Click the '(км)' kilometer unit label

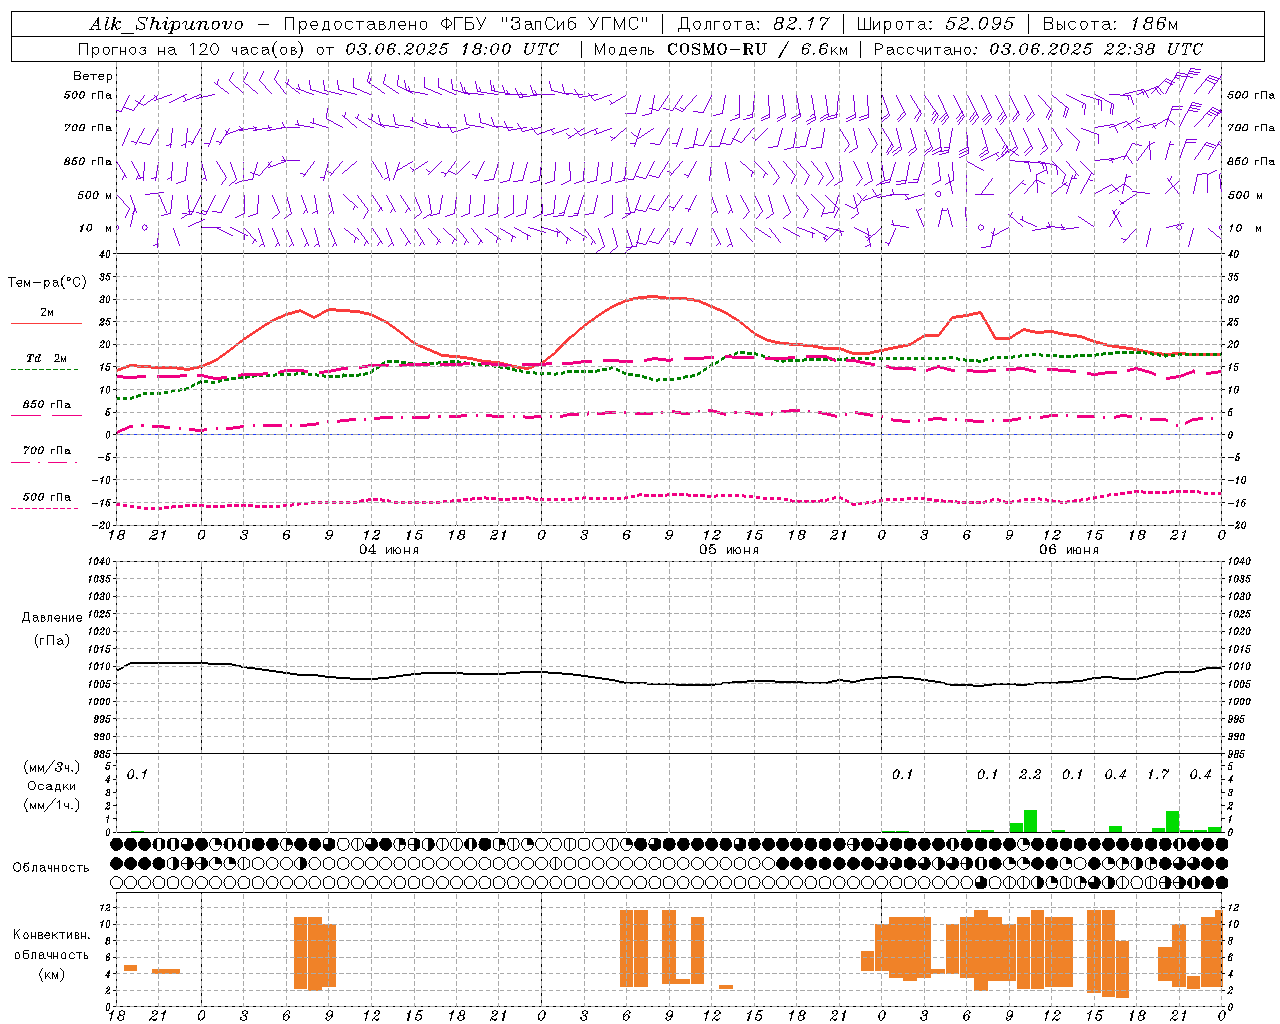click(53, 974)
